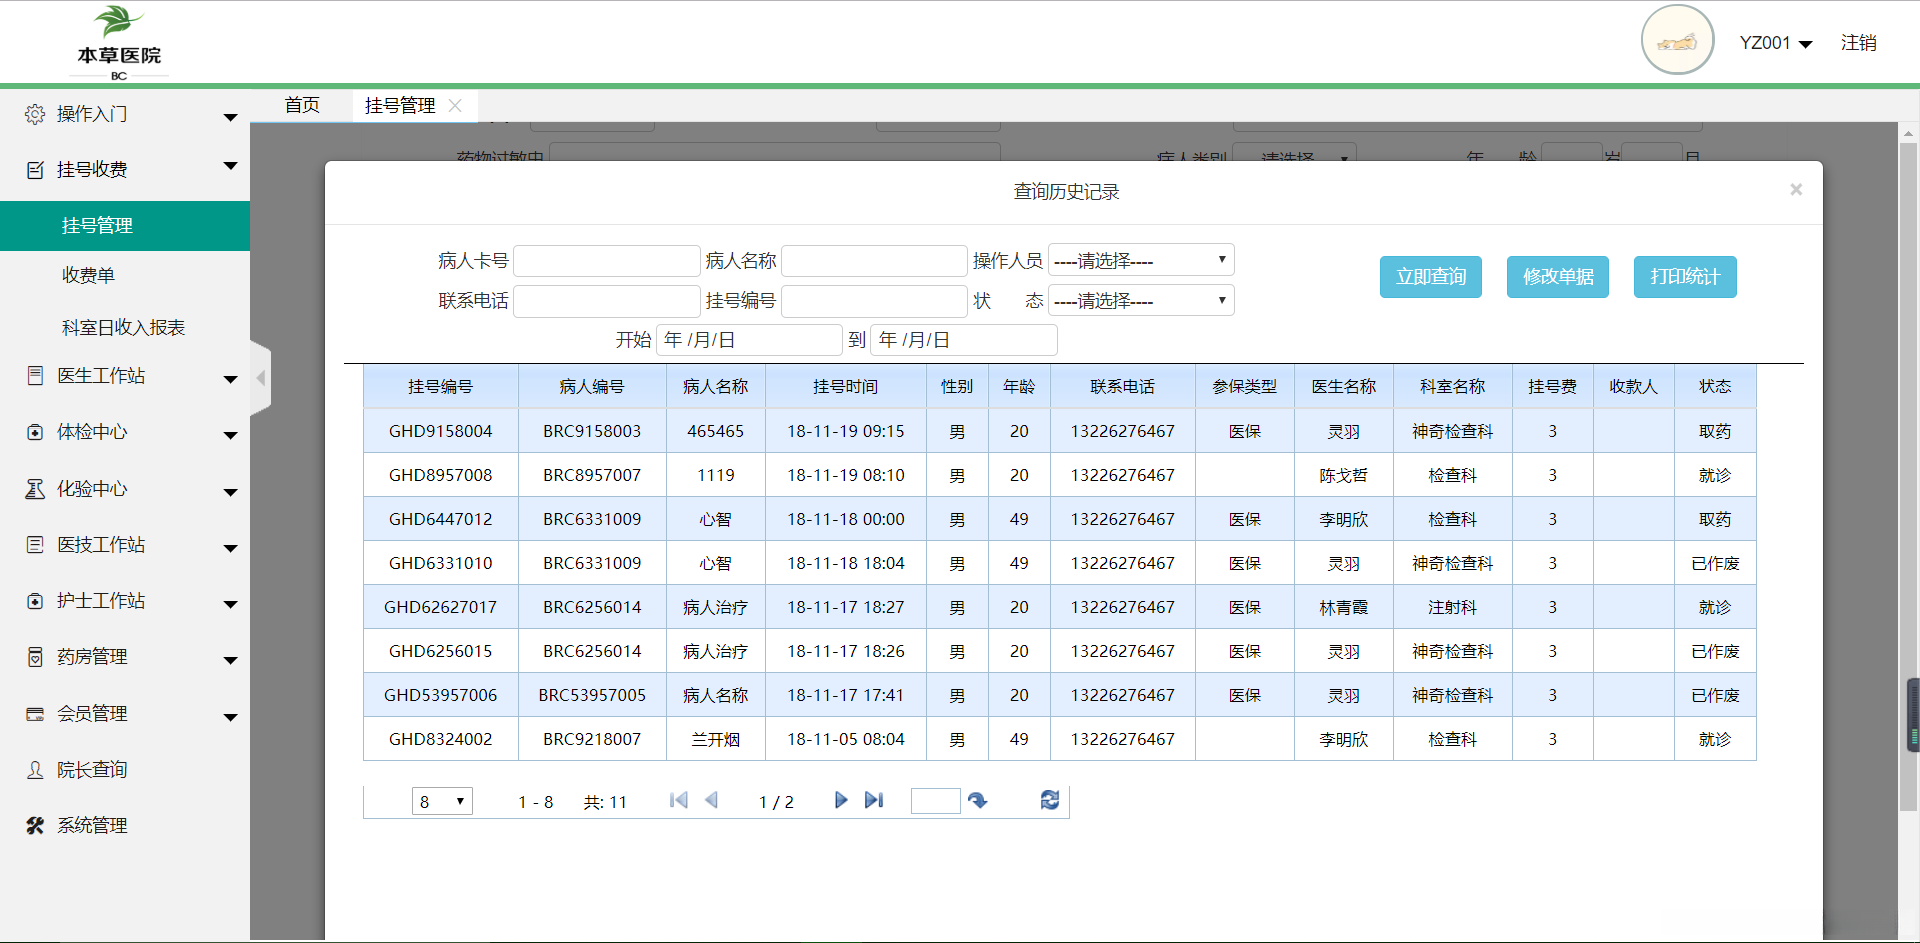
Task: Open 收费单 in the sidebar
Action: pos(88,275)
